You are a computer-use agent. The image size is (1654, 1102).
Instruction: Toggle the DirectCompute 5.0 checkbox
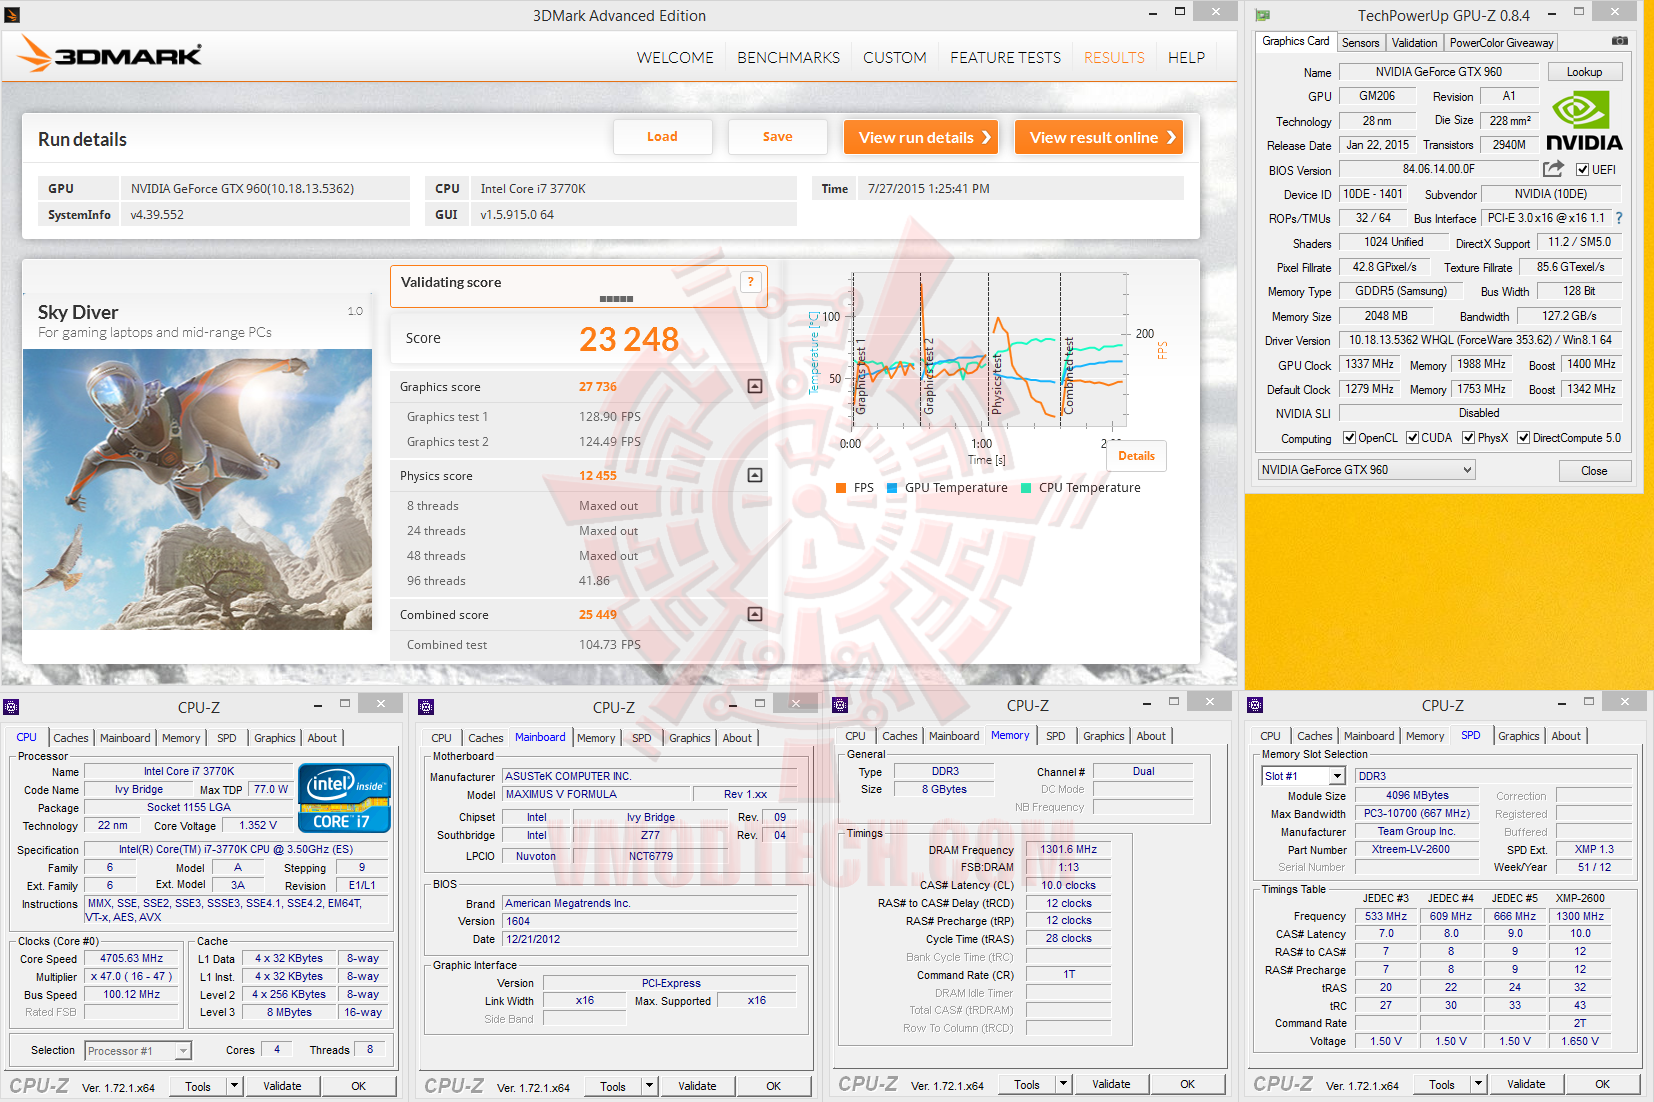point(1523,438)
